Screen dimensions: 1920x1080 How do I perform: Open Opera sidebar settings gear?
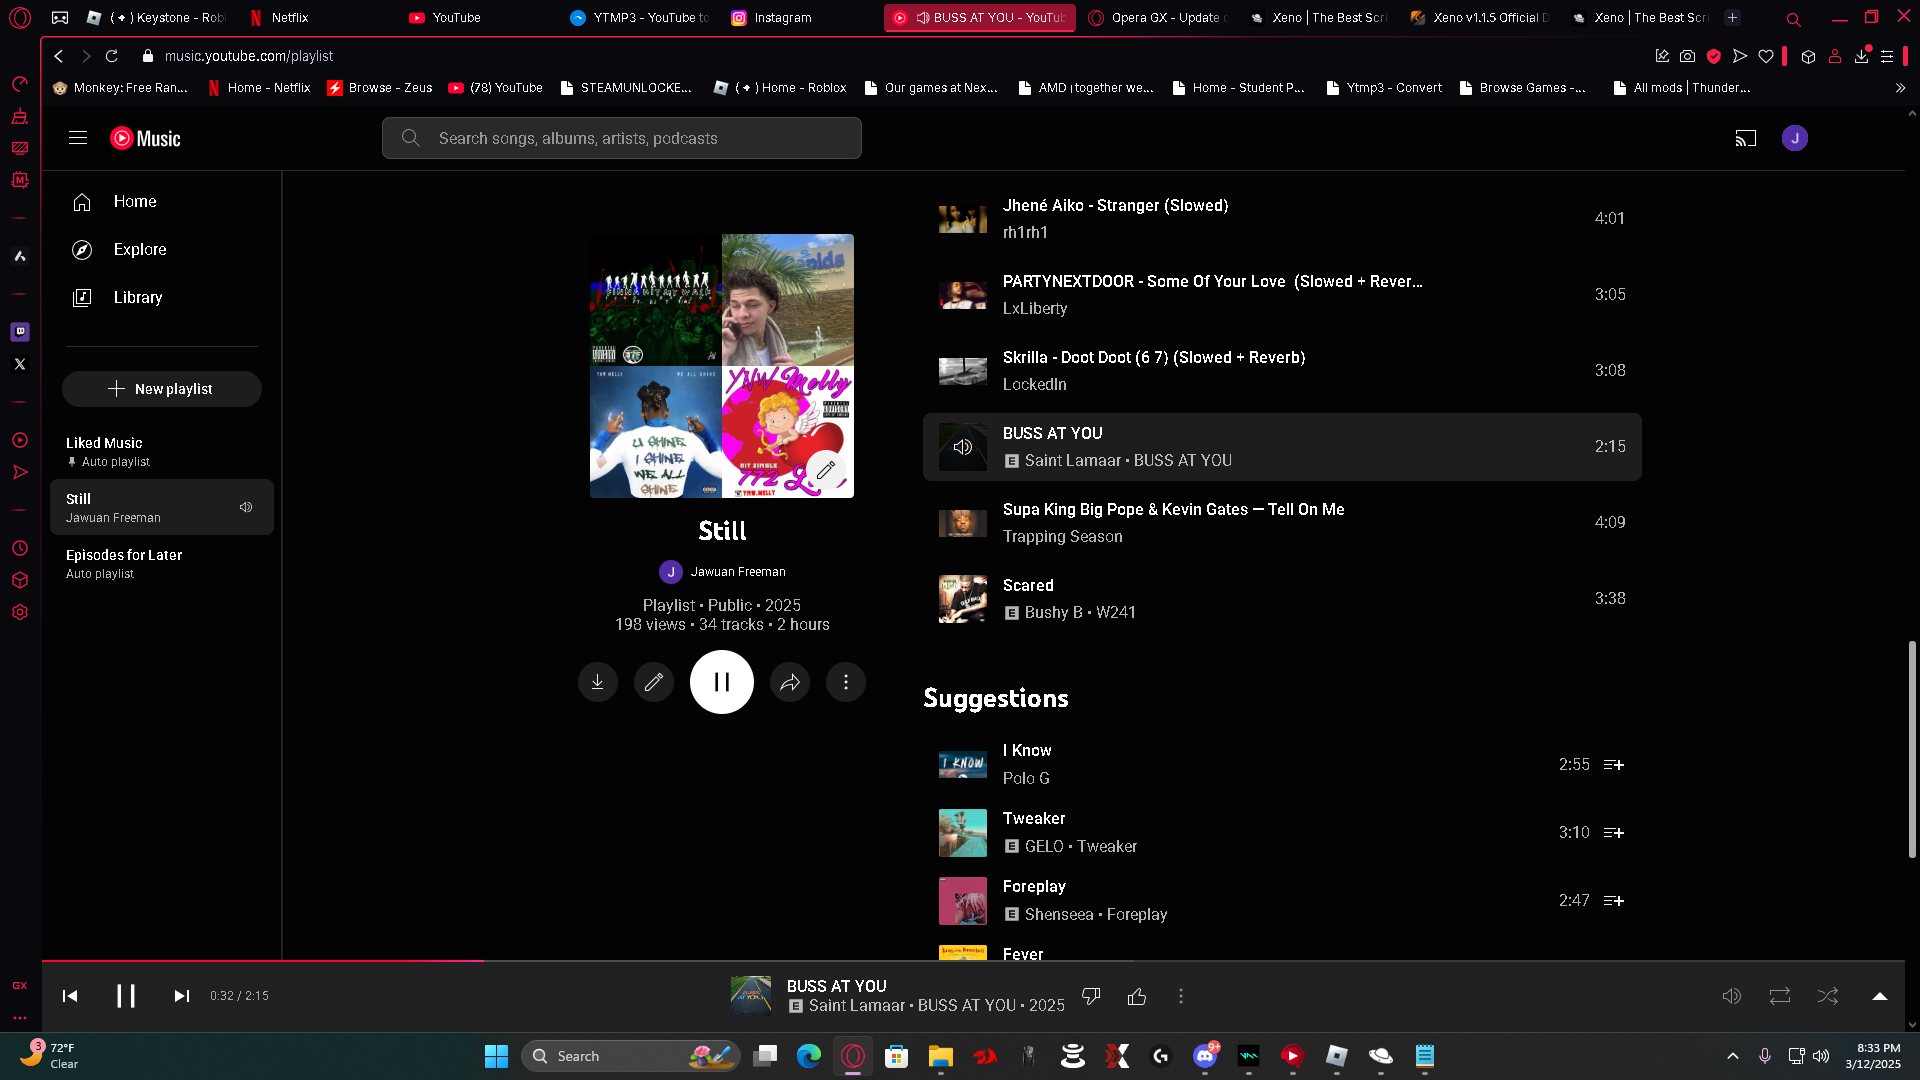coord(20,612)
